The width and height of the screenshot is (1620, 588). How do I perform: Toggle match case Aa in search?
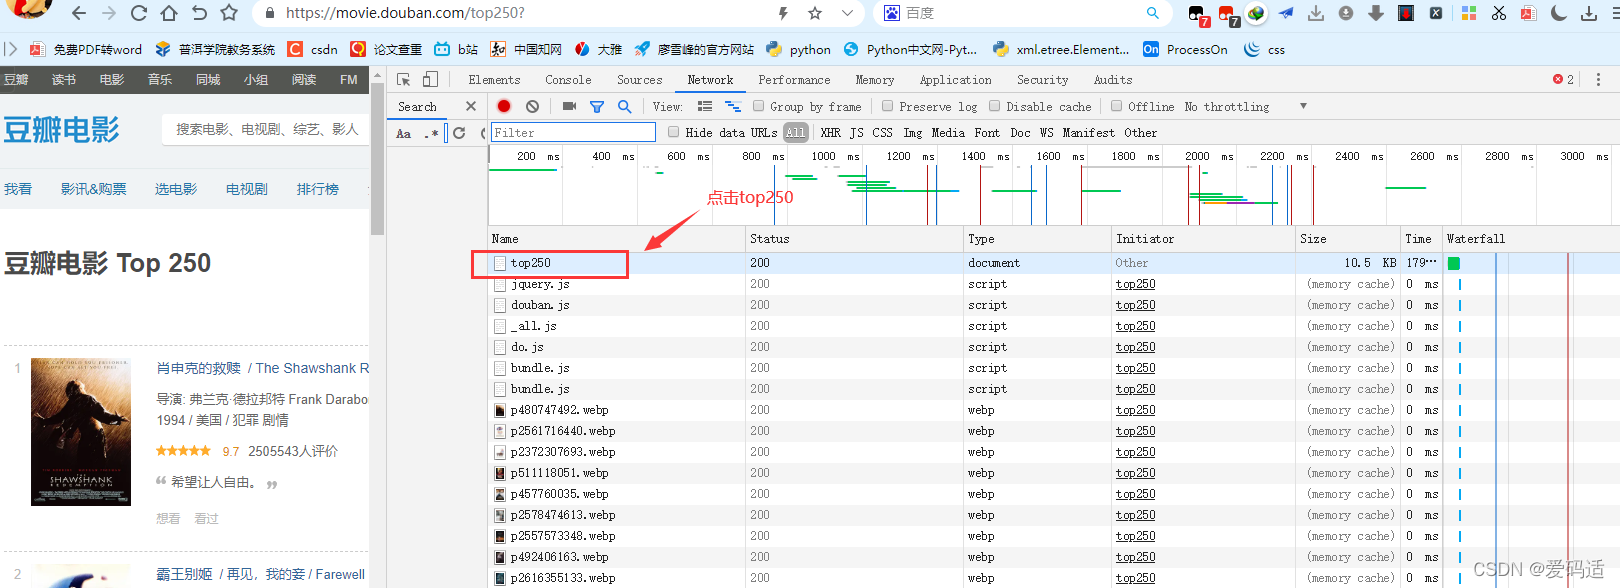pyautogui.click(x=403, y=133)
